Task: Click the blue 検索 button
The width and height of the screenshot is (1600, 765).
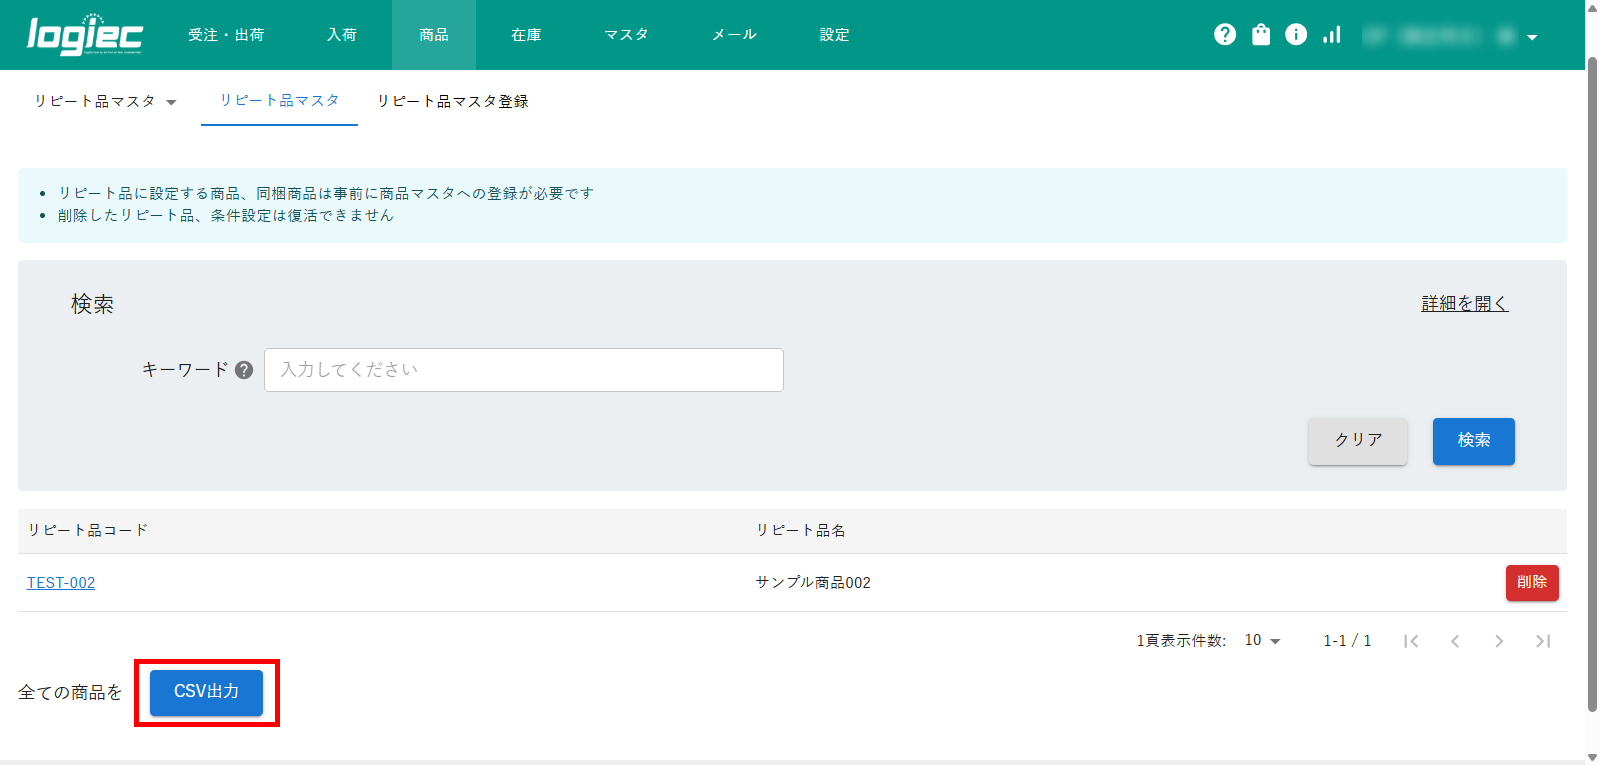Action: coord(1473,441)
